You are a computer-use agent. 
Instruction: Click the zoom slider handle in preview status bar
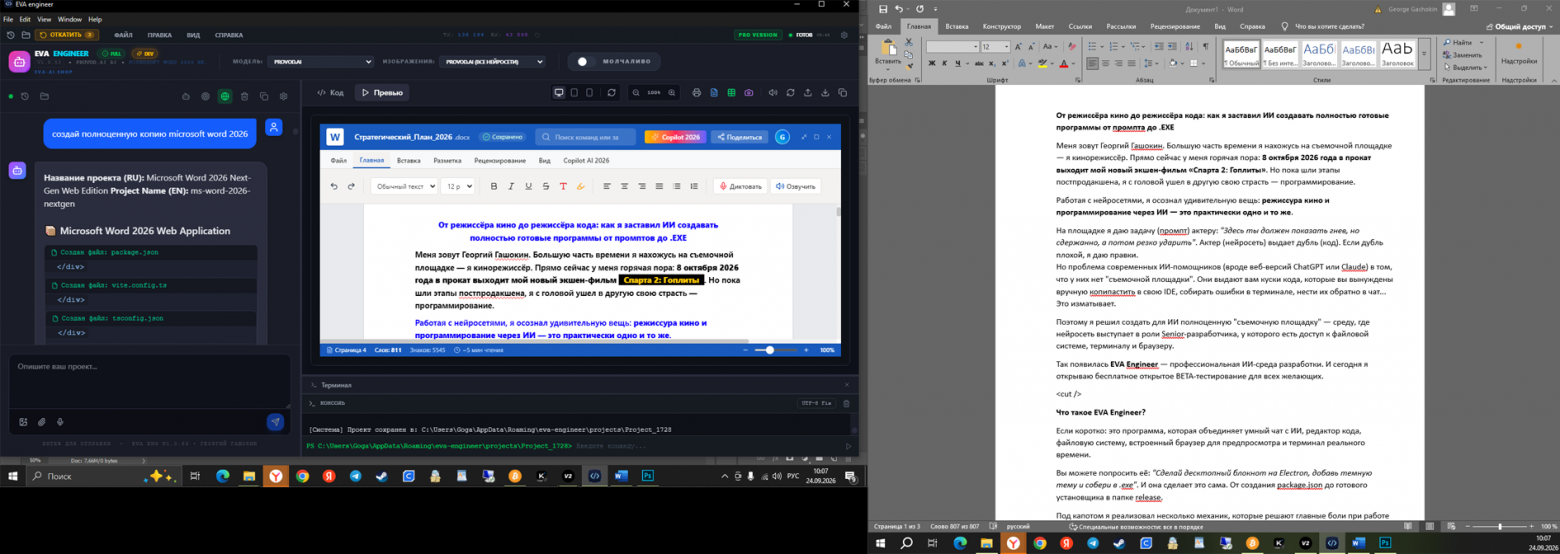pyautogui.click(x=769, y=350)
